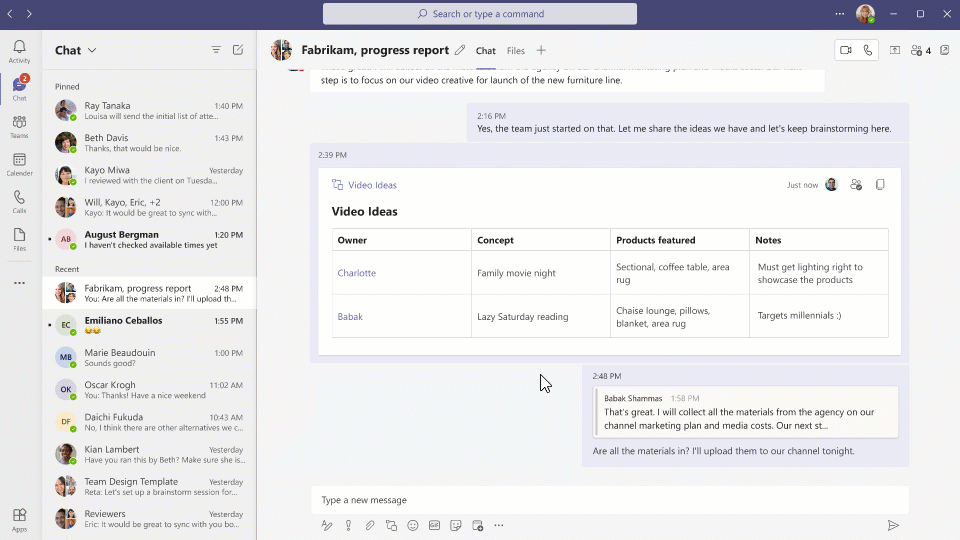Open the screen sharing button

(895, 50)
